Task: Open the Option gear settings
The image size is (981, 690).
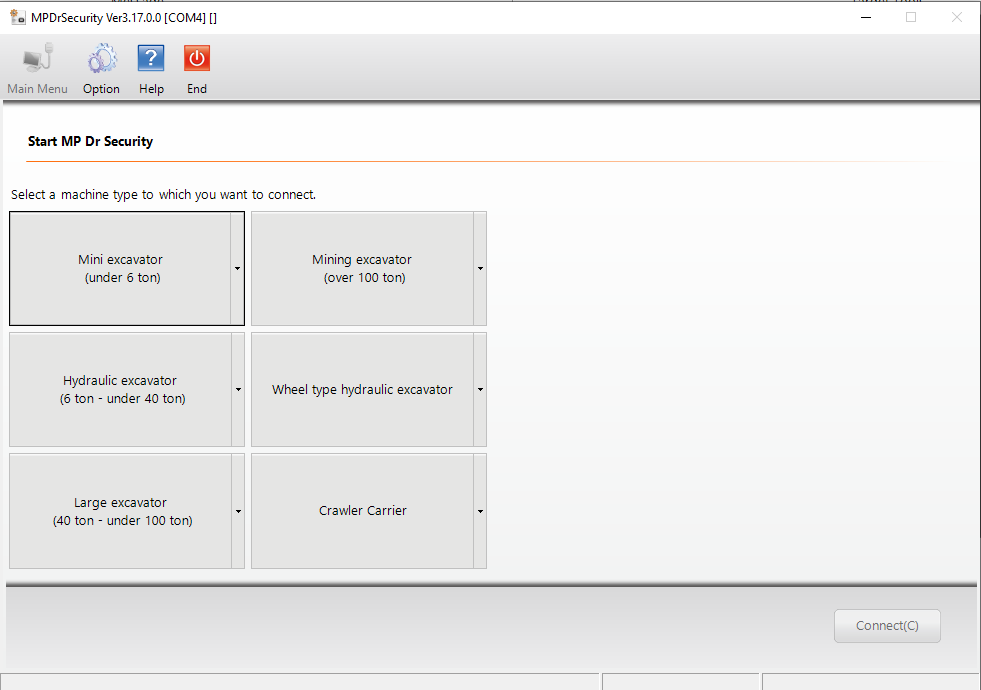Action: click(101, 60)
